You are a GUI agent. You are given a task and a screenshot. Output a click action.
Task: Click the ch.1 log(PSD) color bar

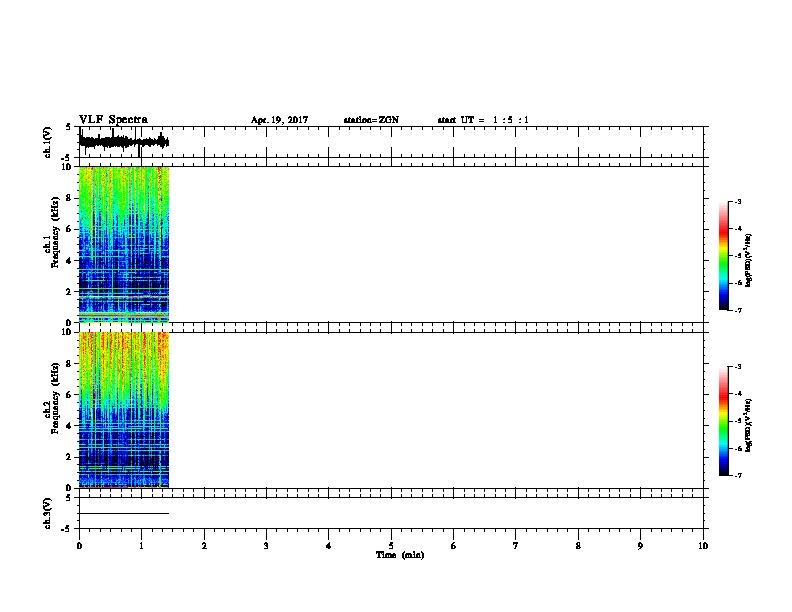point(724,256)
